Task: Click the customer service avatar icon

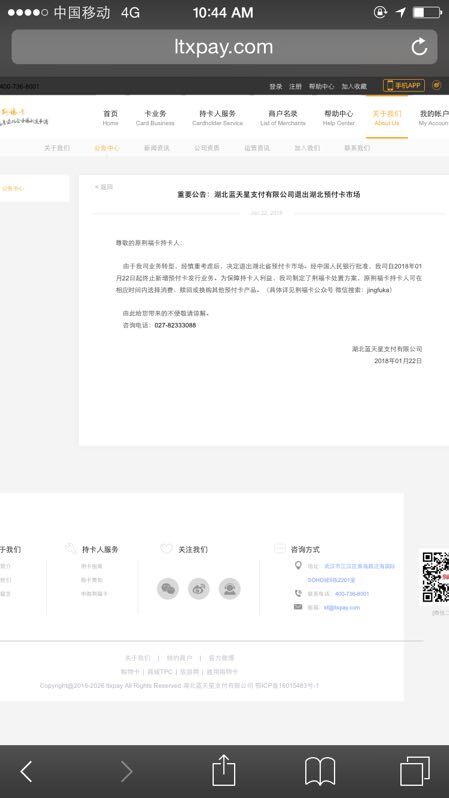Action: coord(230,589)
